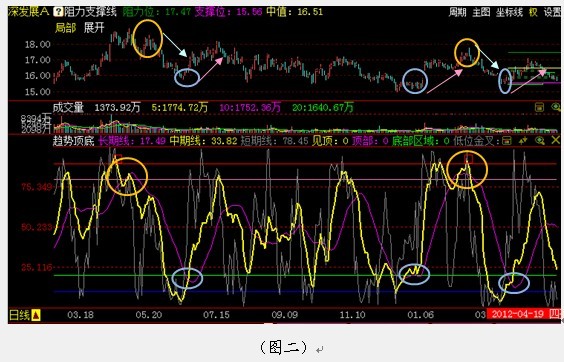Select the 局部 view button

coord(65,27)
